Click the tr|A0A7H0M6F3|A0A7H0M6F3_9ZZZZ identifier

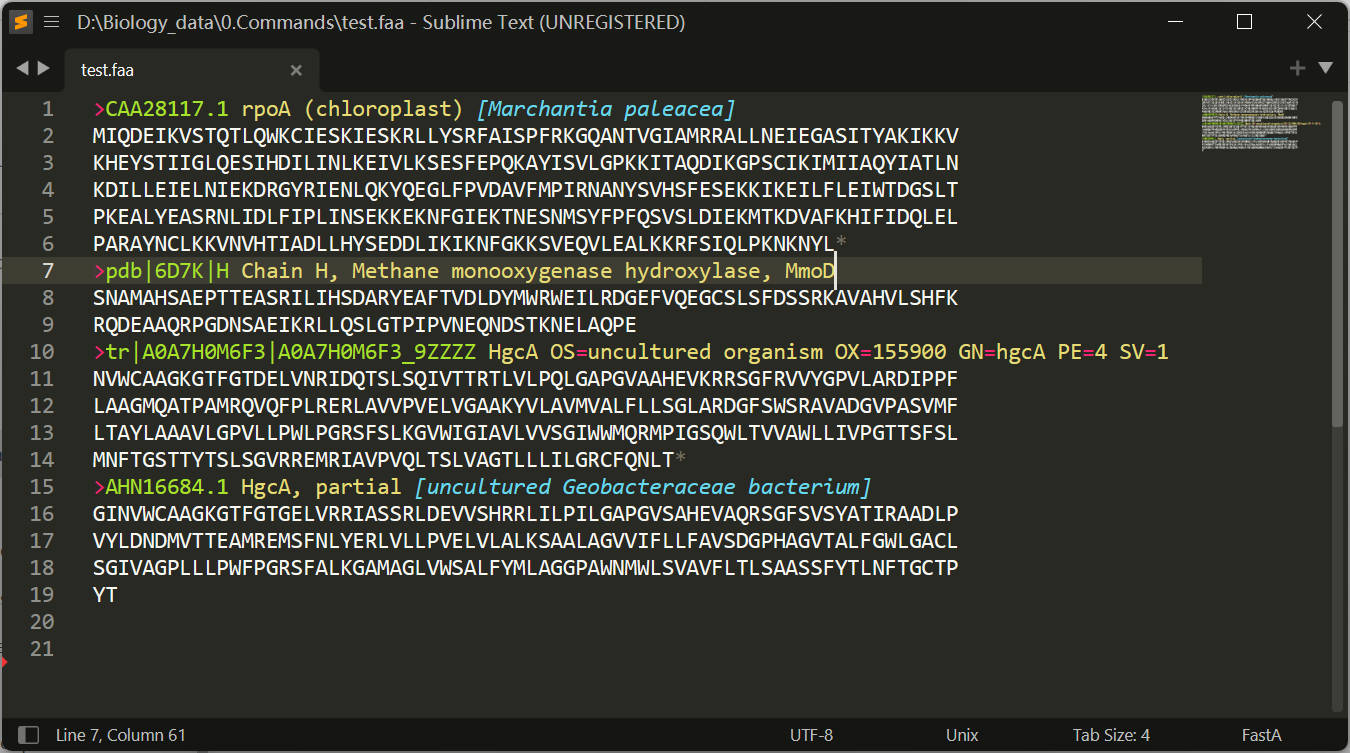click(x=290, y=352)
